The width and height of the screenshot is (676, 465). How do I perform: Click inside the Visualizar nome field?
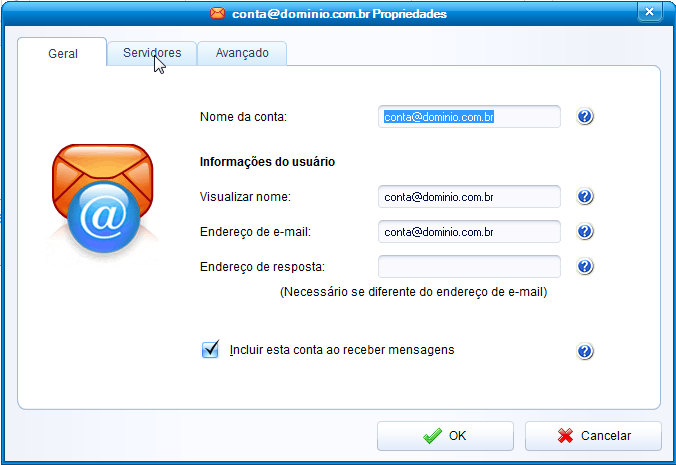coord(469,197)
